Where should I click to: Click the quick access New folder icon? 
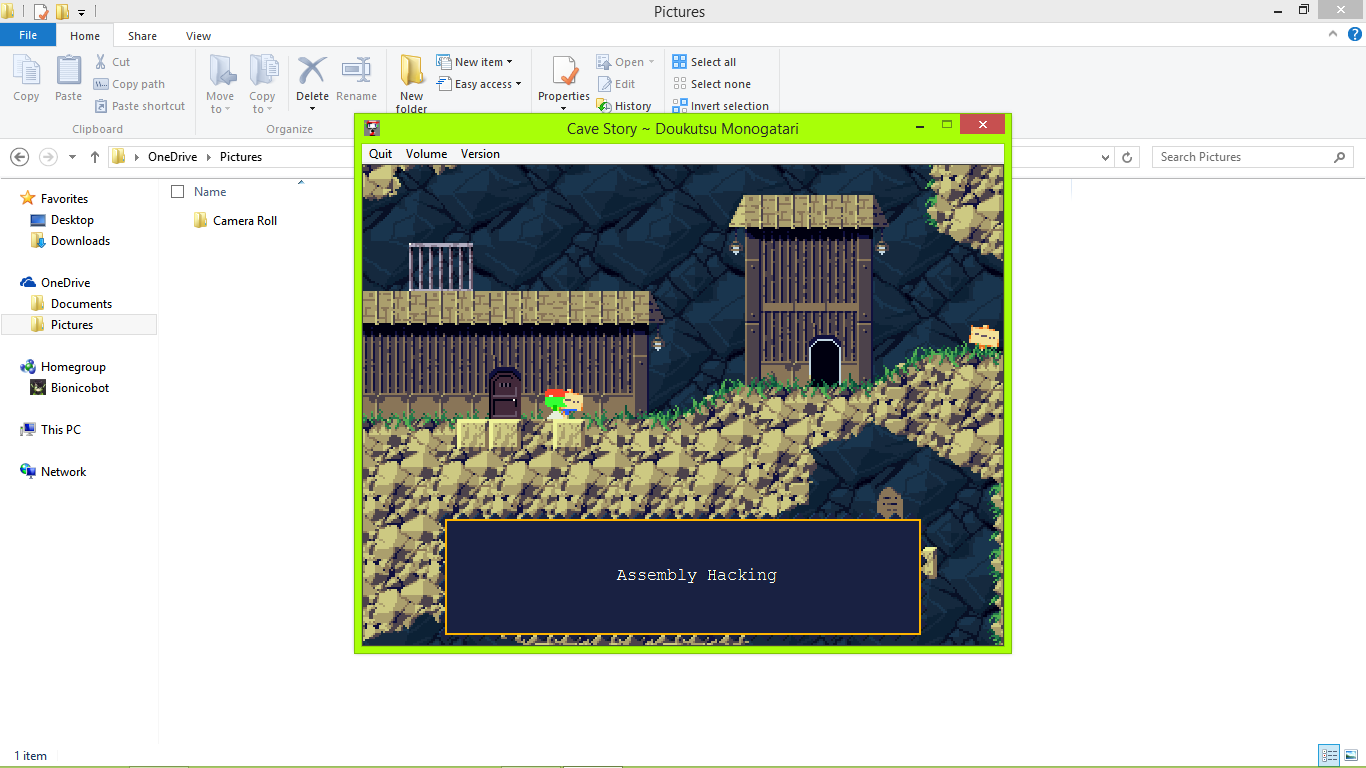coord(63,12)
